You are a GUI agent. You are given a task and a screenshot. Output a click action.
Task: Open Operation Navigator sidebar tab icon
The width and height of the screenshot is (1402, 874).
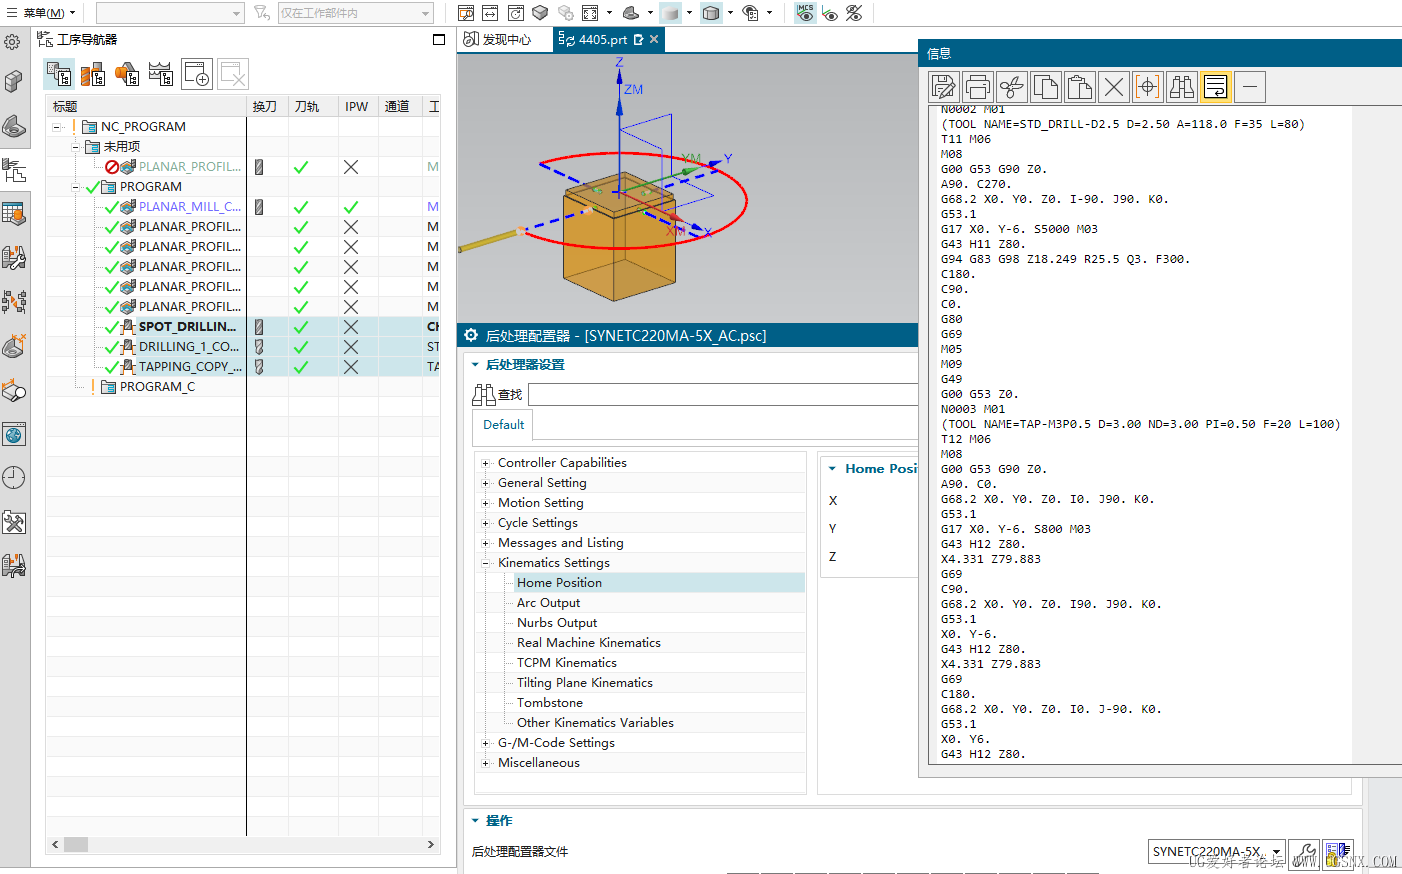tap(14, 170)
